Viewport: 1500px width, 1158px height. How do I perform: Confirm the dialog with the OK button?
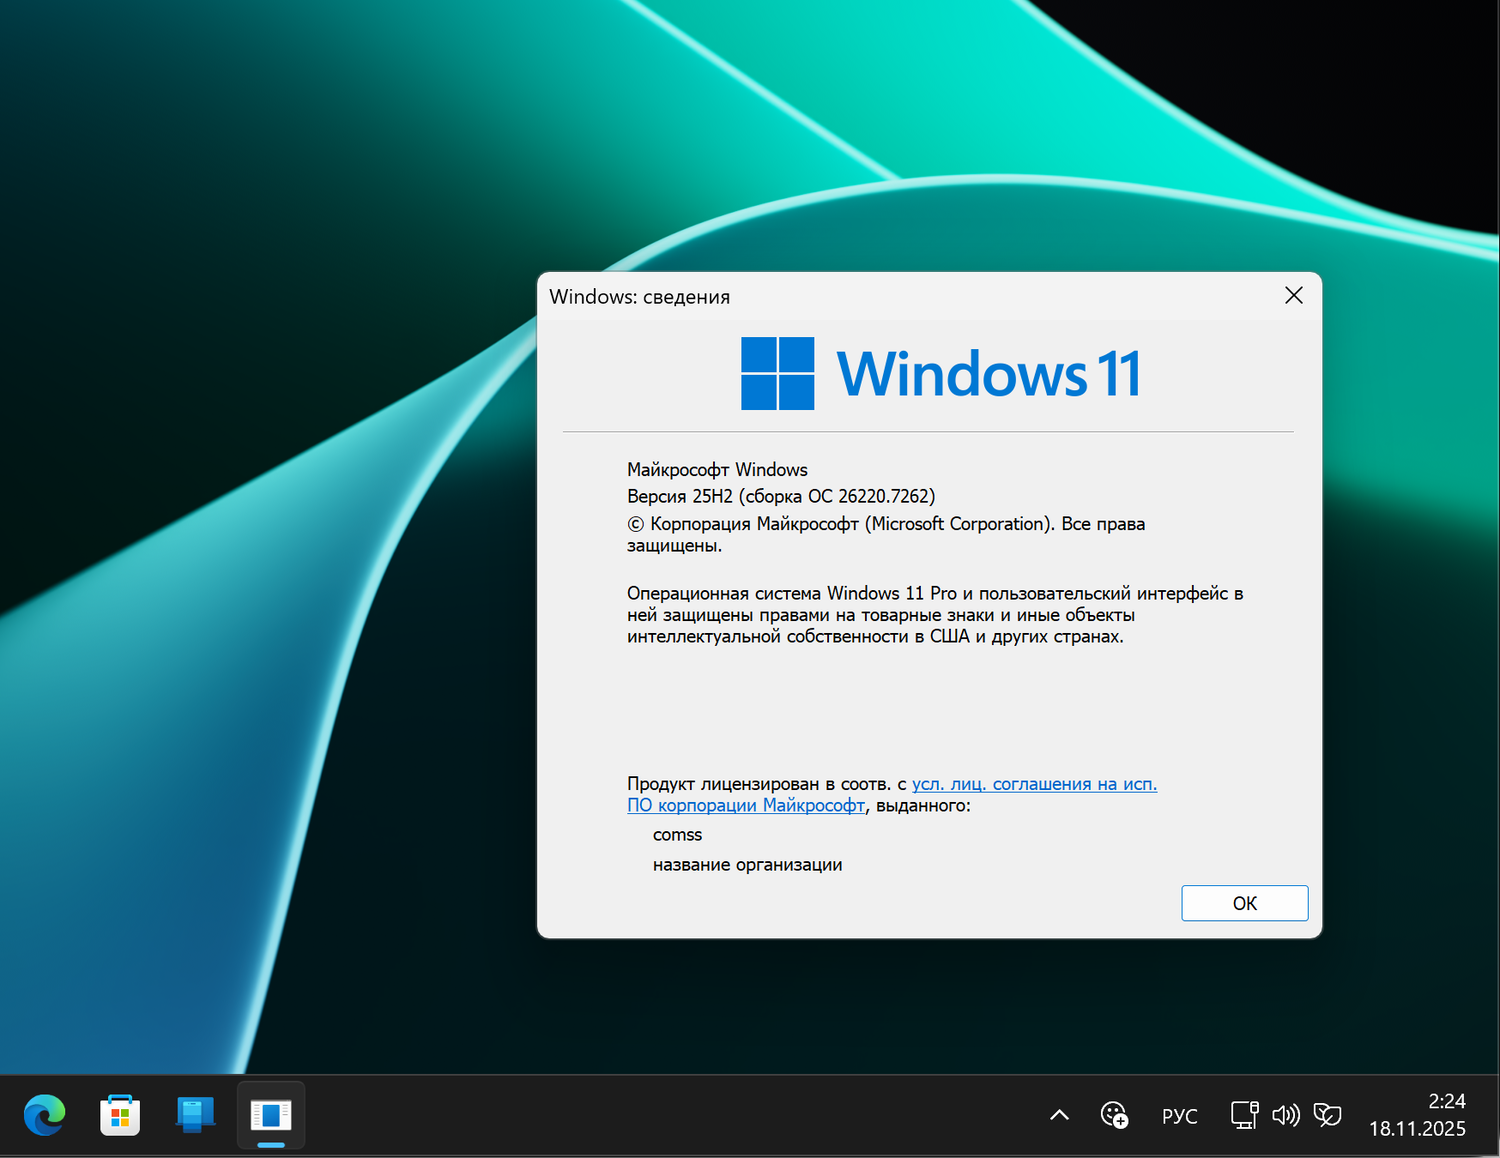tap(1244, 903)
